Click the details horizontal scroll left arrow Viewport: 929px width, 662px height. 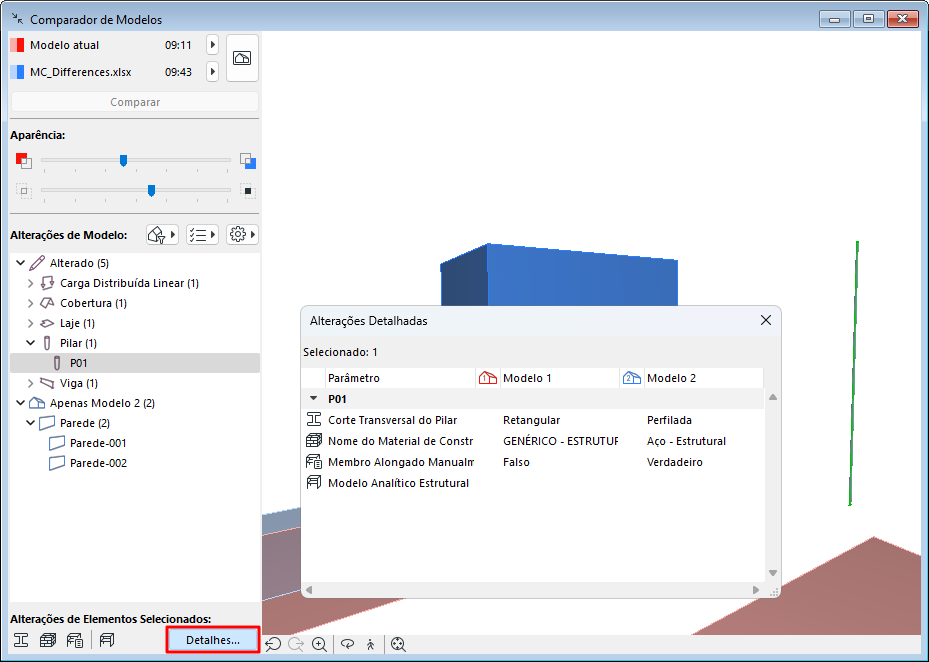pos(309,590)
